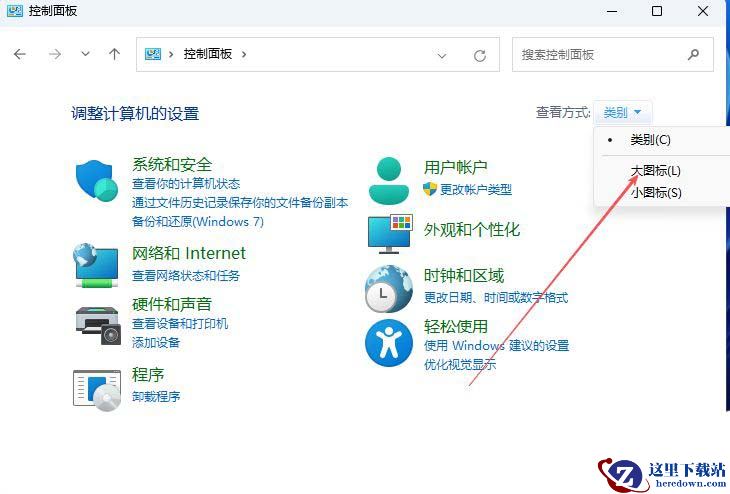The height and width of the screenshot is (494, 730).
Task: Click the 搜索控制面板 search field
Action: tap(600, 55)
